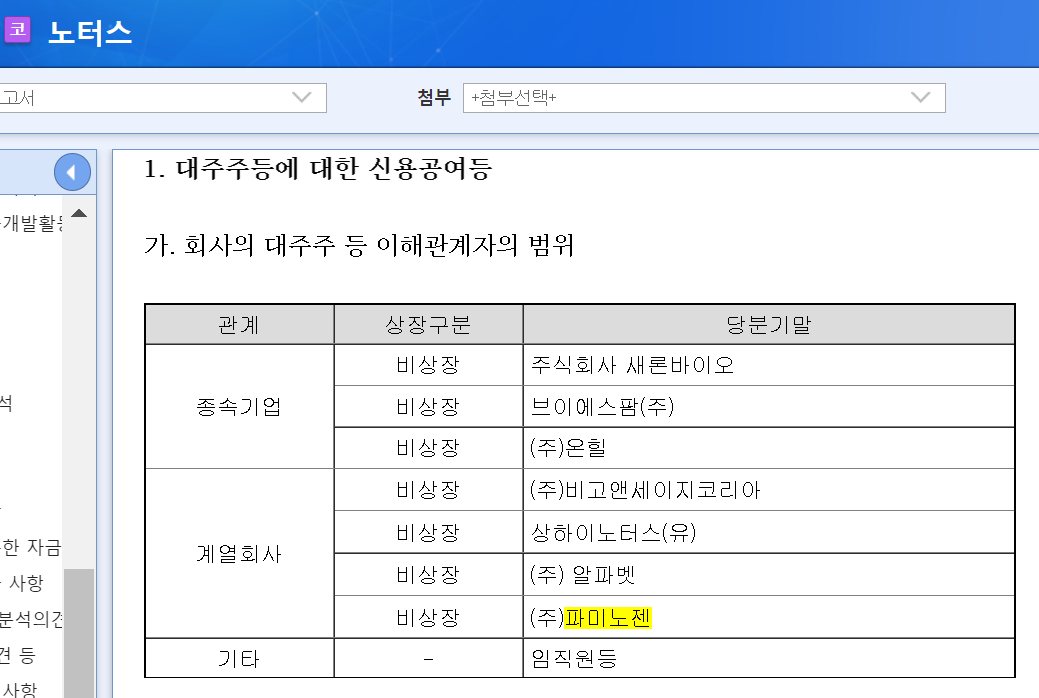Click the 첨부 label
The width and height of the screenshot is (1039, 698).
tap(434, 98)
